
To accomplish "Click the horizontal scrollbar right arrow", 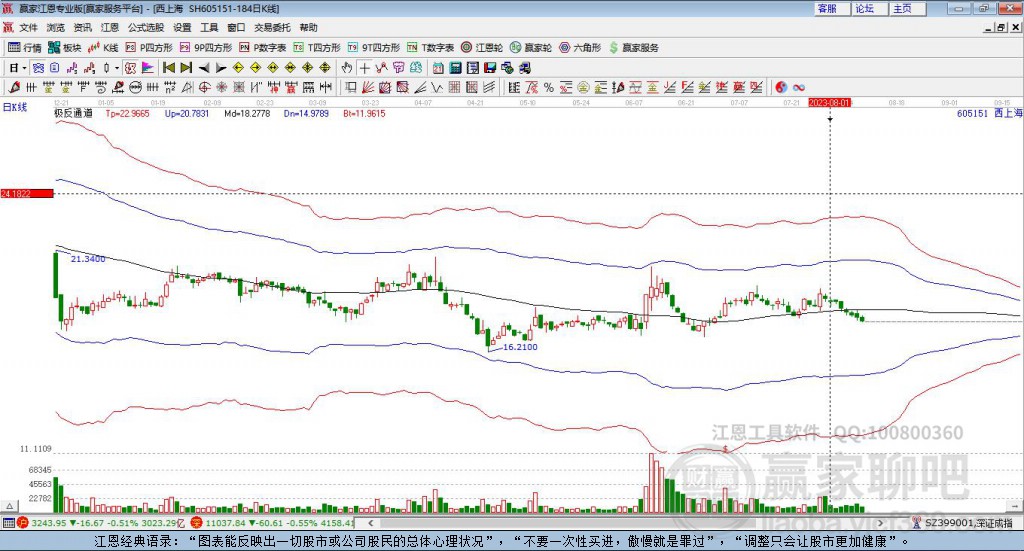I will coord(880,522).
